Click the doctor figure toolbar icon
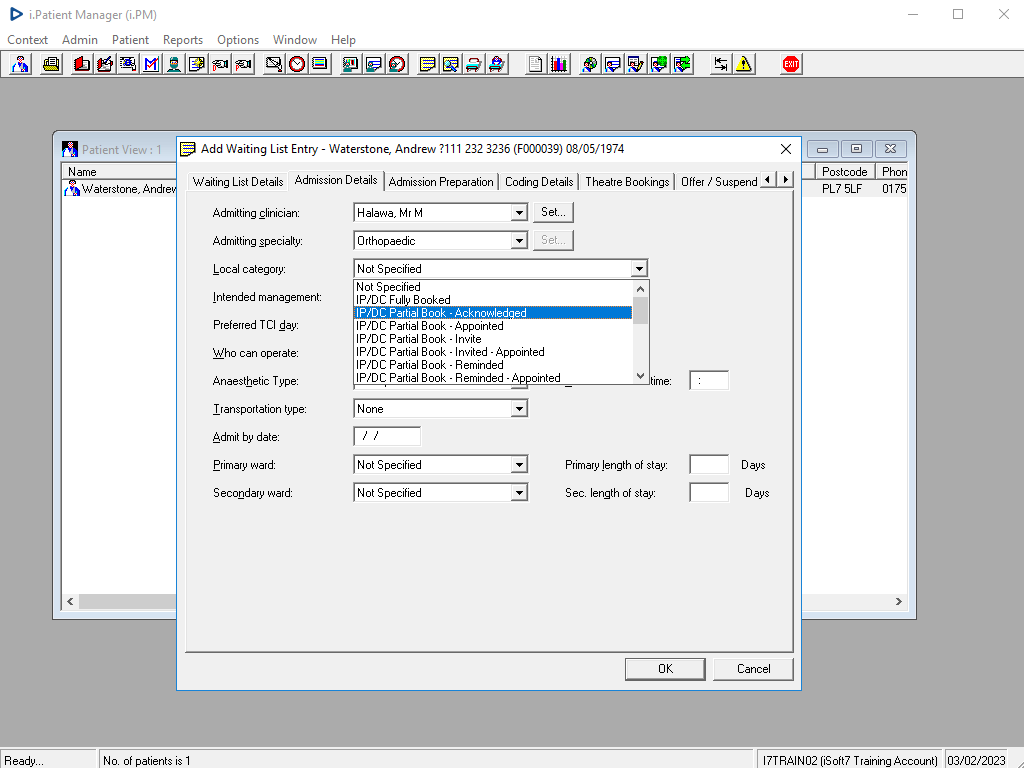This screenshot has height=768, width=1024. coord(20,64)
